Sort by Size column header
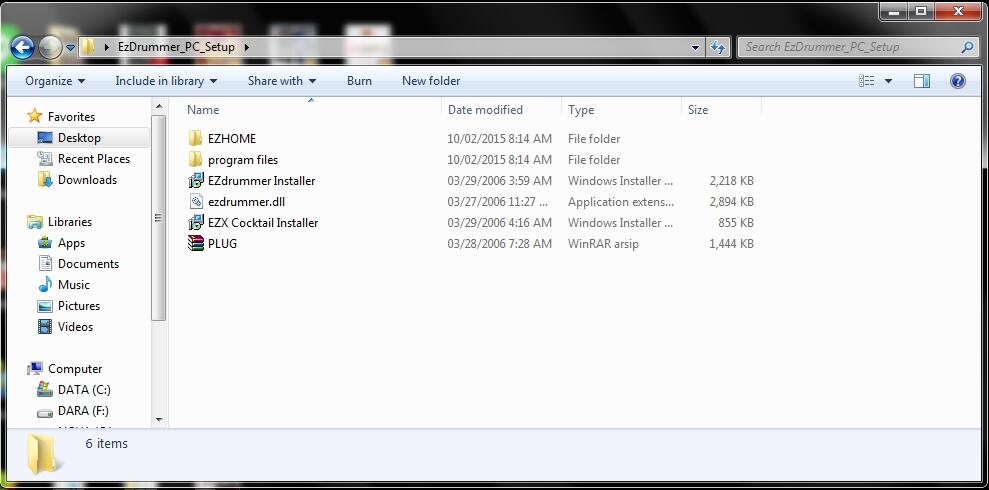 [x=698, y=110]
